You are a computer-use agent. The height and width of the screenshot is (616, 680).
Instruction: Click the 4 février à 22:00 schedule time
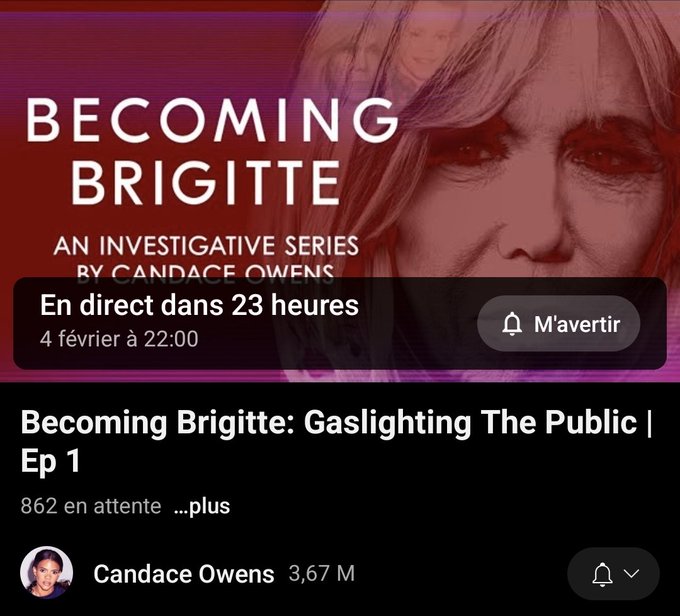[119, 339]
